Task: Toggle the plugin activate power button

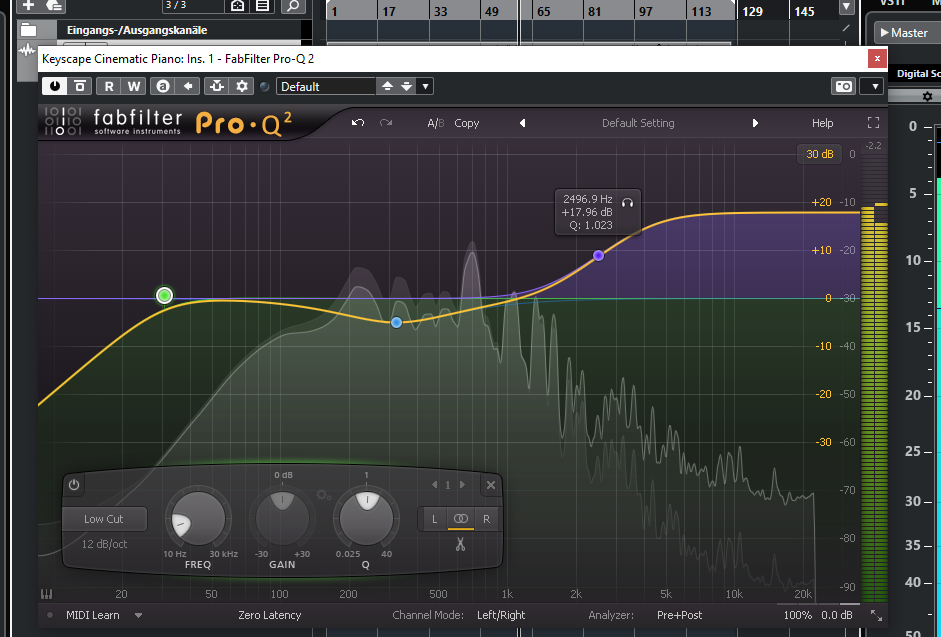Action: pos(53,87)
